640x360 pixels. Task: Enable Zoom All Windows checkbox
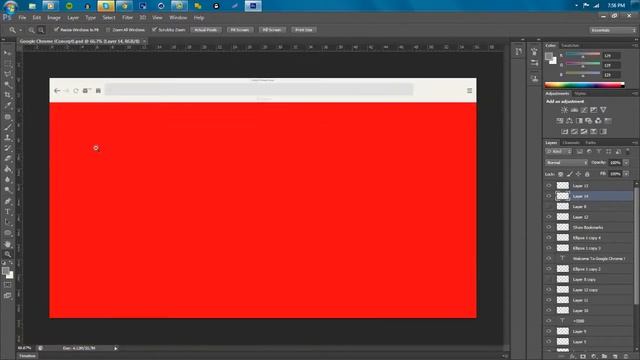108,30
